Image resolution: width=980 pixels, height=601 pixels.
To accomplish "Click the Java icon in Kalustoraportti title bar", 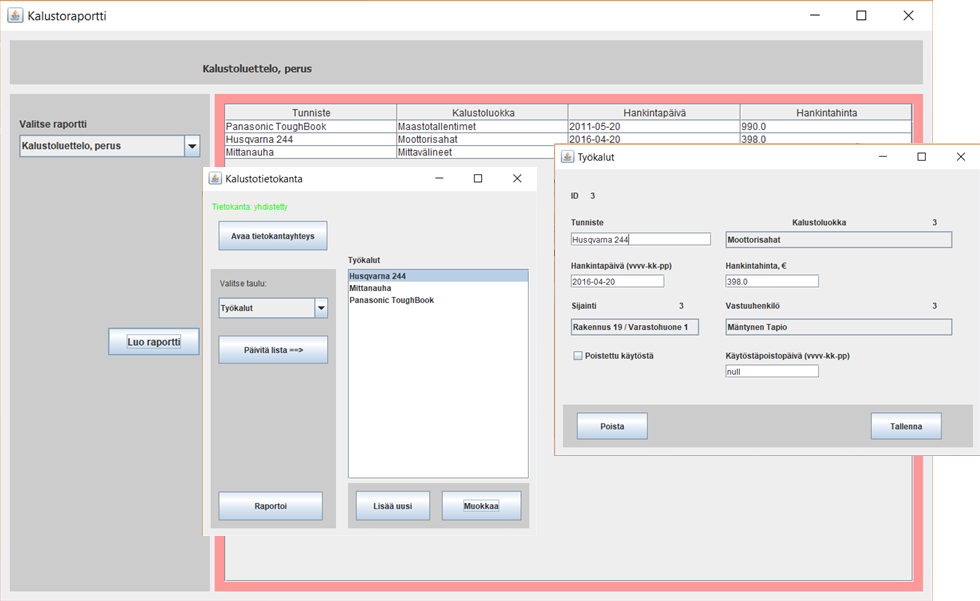I will [15, 16].
